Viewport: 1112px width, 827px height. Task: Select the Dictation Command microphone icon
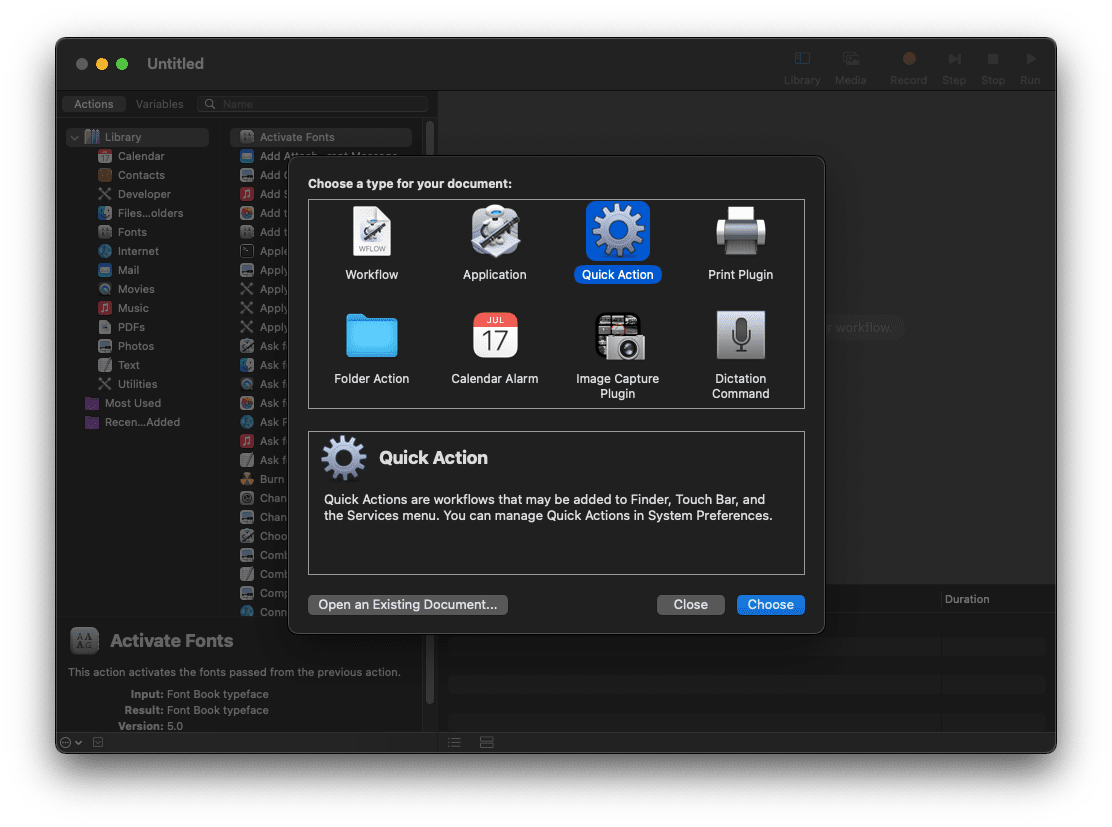click(x=740, y=335)
